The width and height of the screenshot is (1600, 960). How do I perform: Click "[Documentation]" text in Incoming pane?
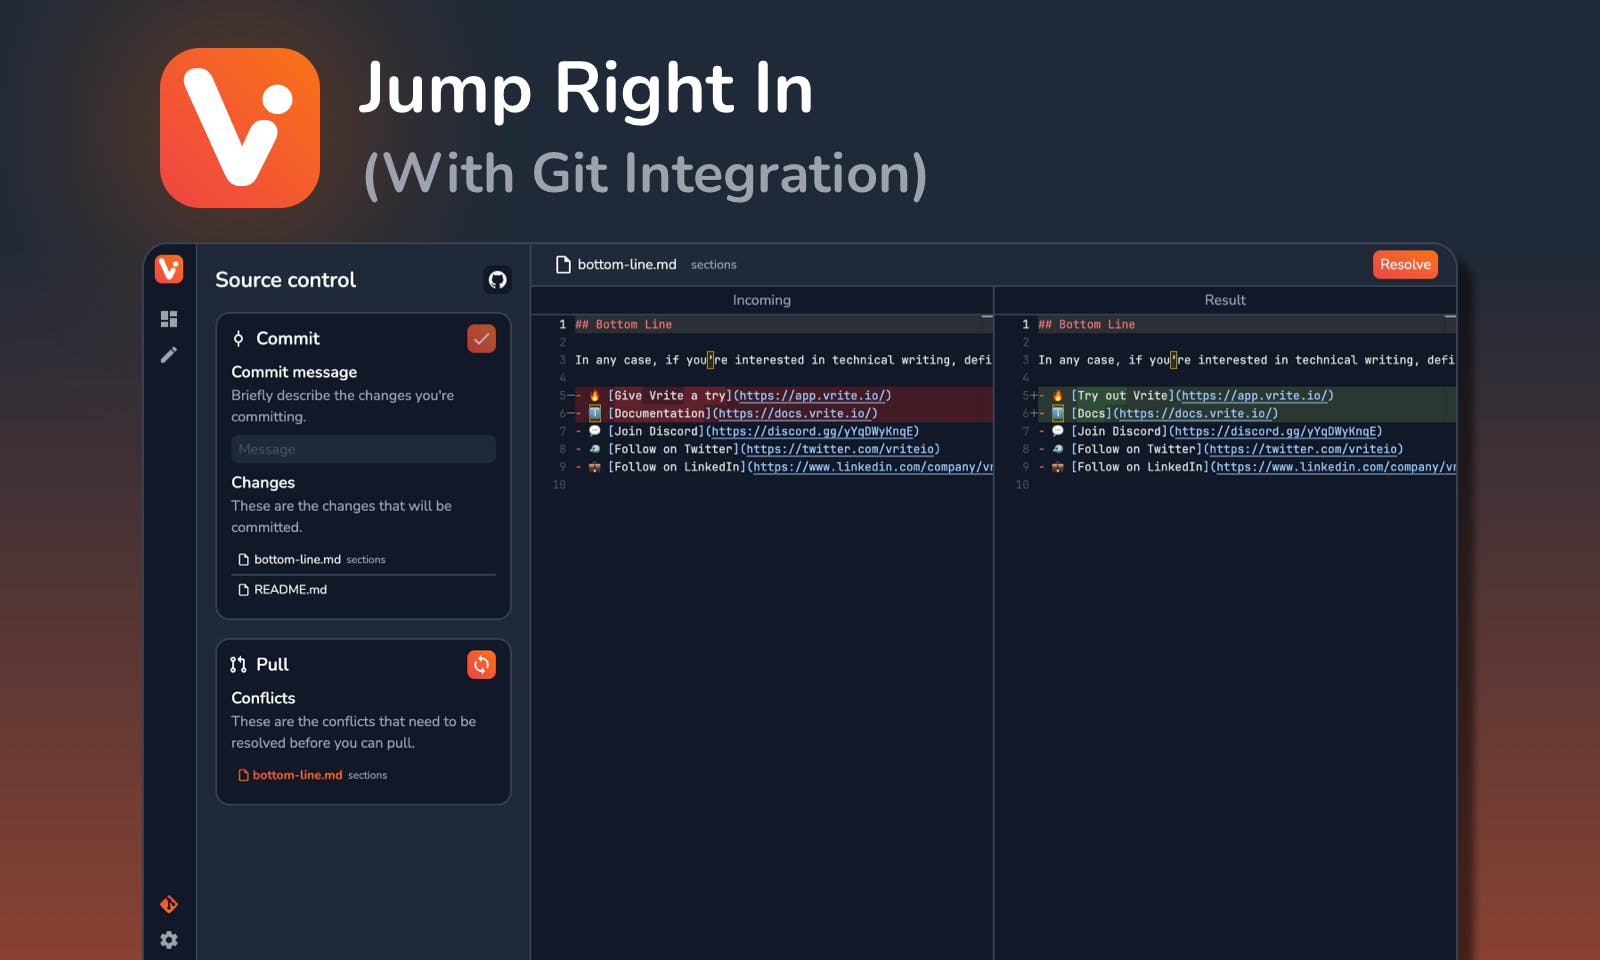click(660, 414)
